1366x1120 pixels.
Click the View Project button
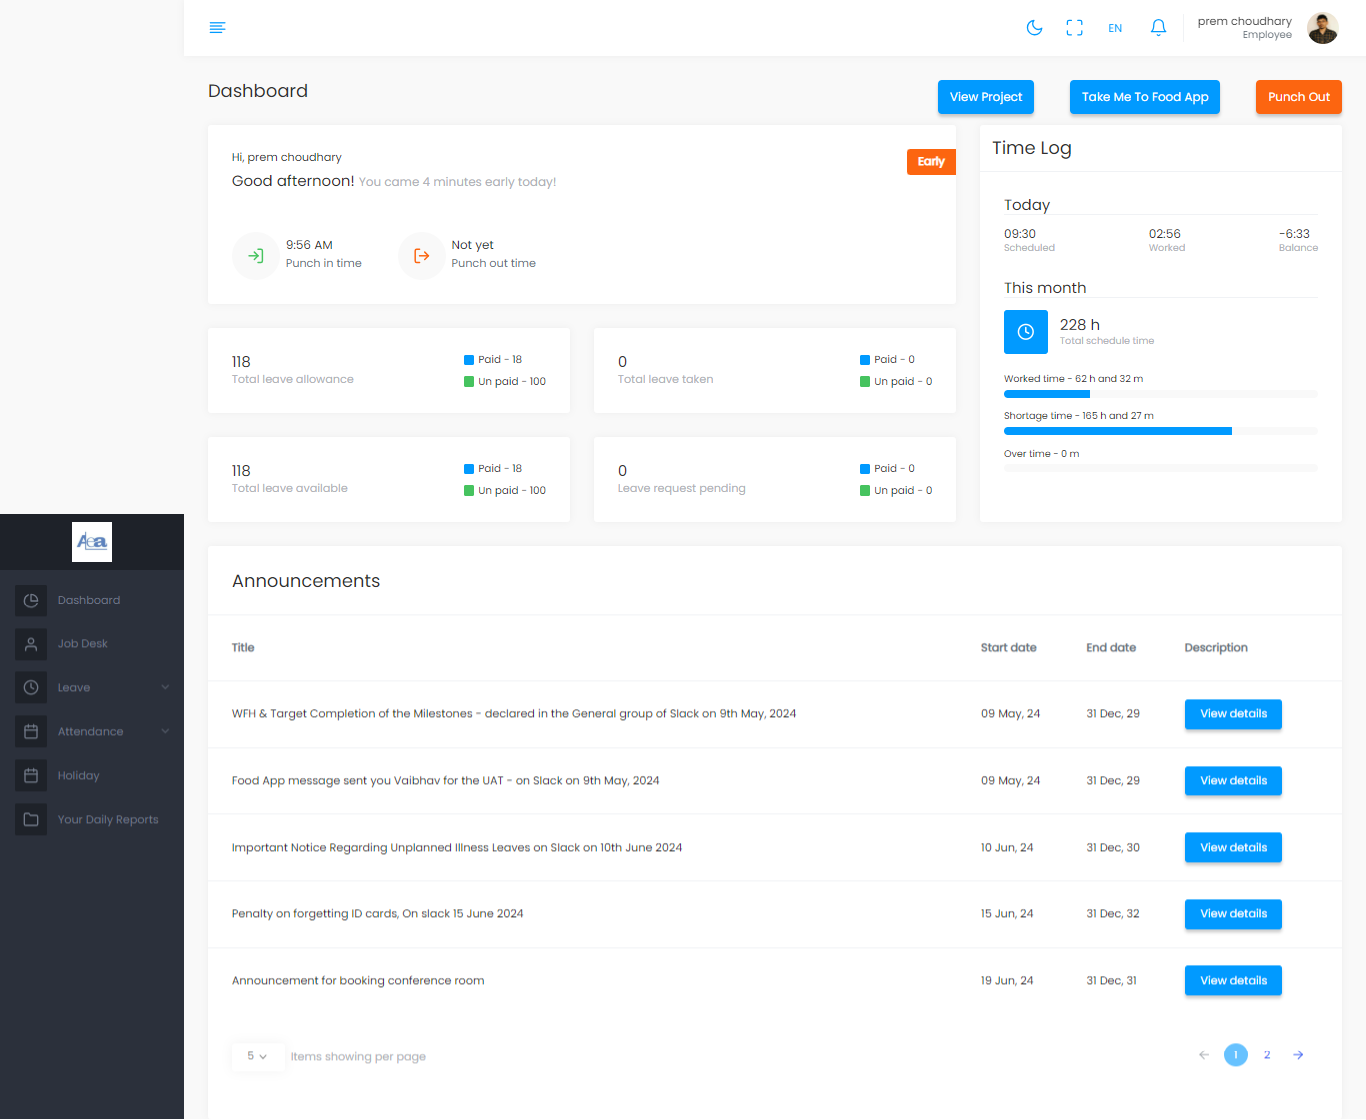985,97
